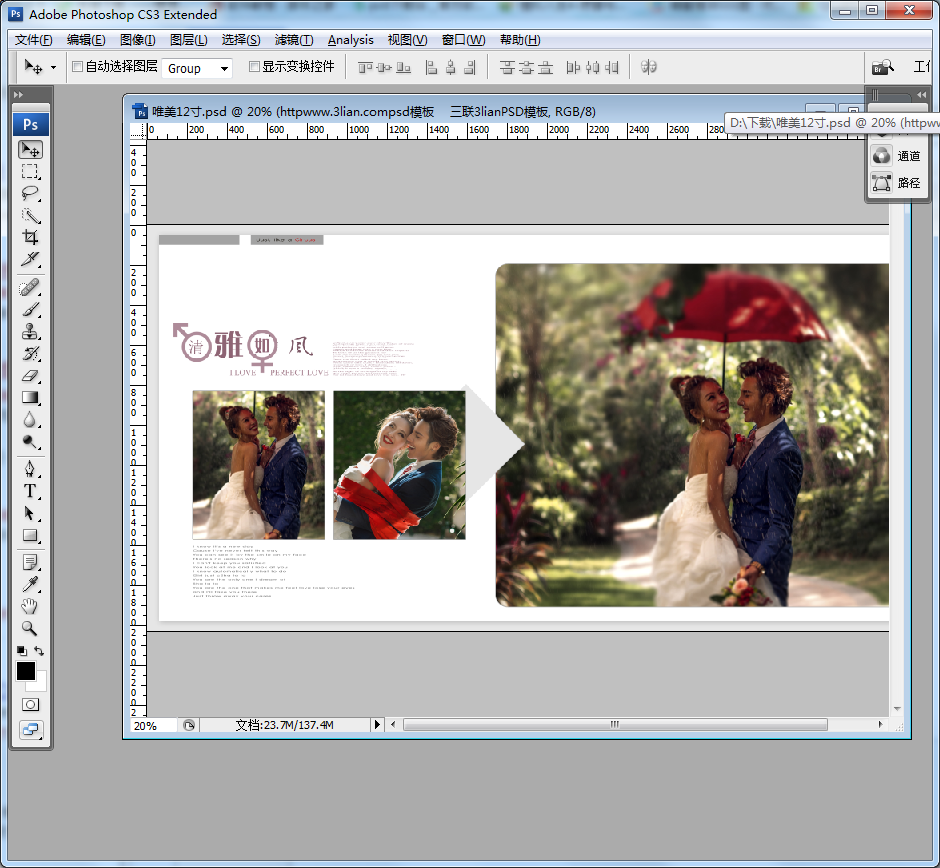940x868 pixels.
Task: Open the 图层(L) menu
Action: coord(188,40)
